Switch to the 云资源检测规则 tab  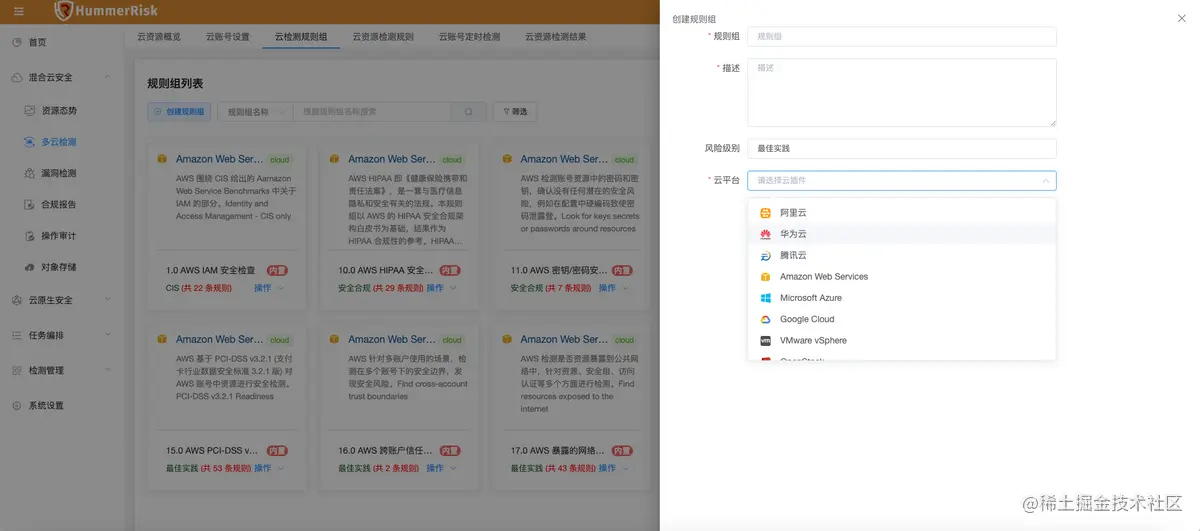tap(383, 37)
